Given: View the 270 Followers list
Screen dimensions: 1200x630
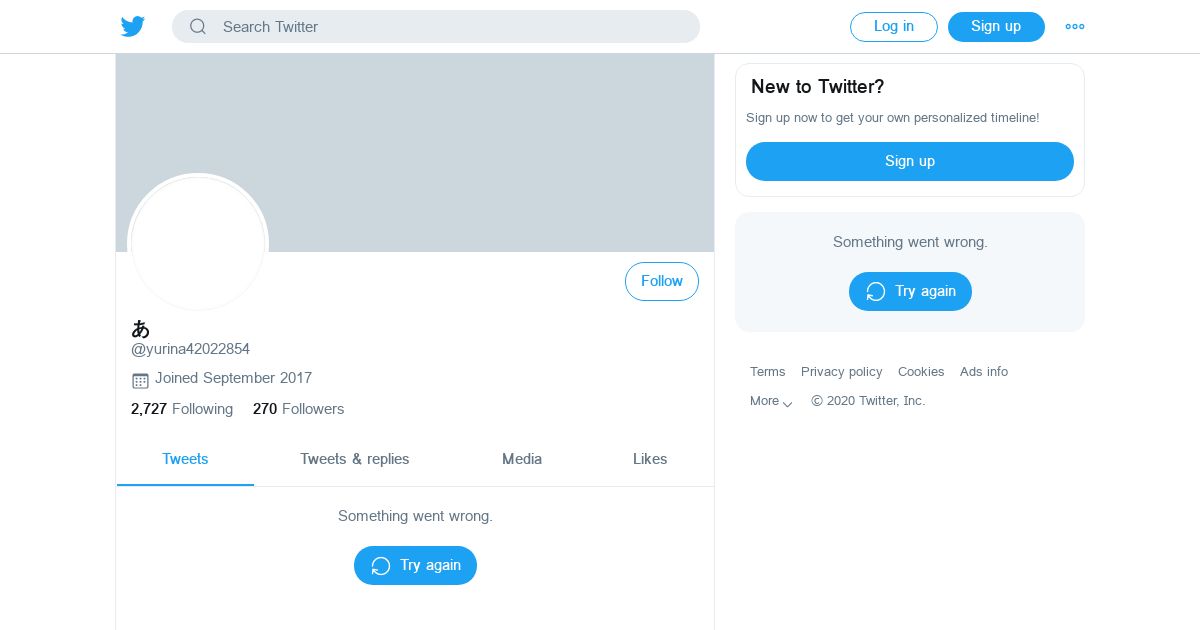Looking at the screenshot, I should tap(298, 409).
